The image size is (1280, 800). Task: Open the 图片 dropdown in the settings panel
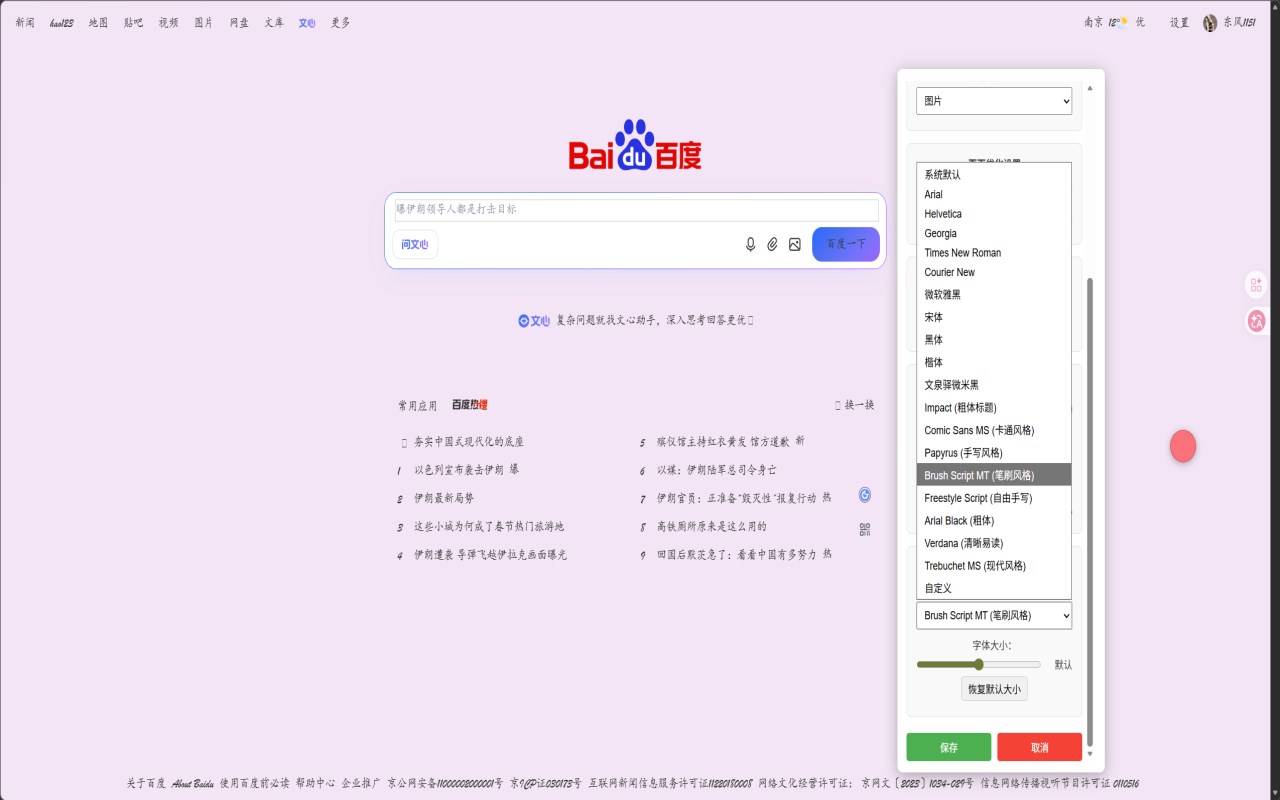994,101
